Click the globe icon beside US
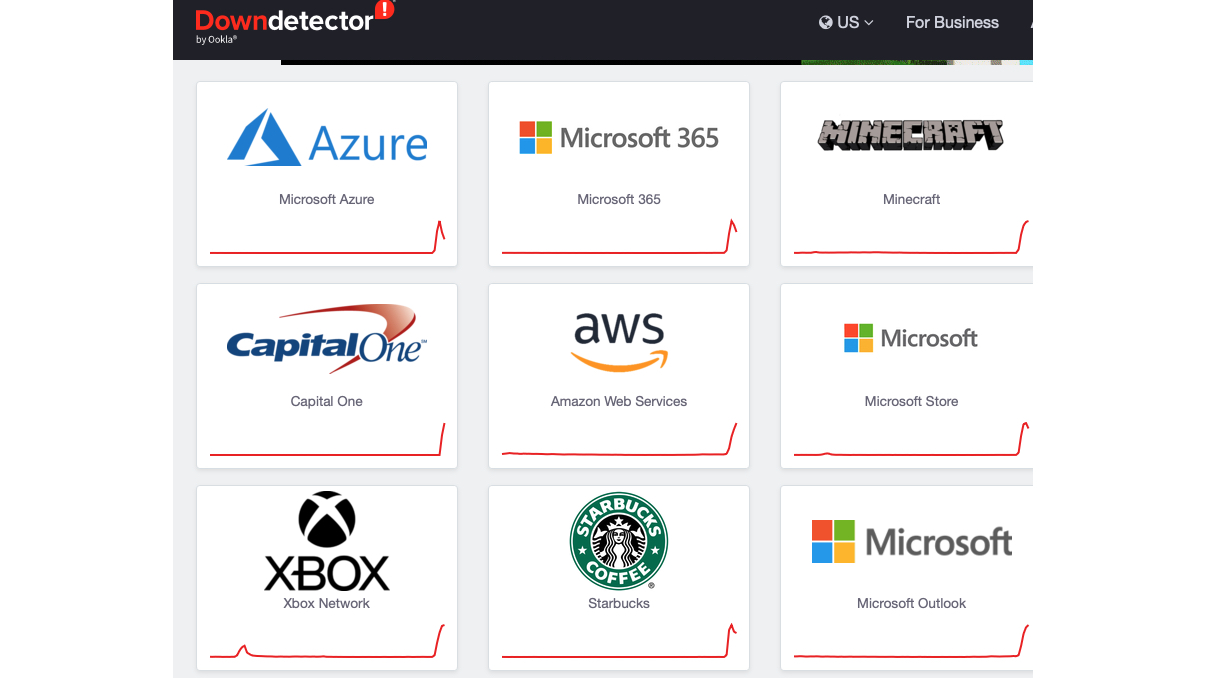 826,22
